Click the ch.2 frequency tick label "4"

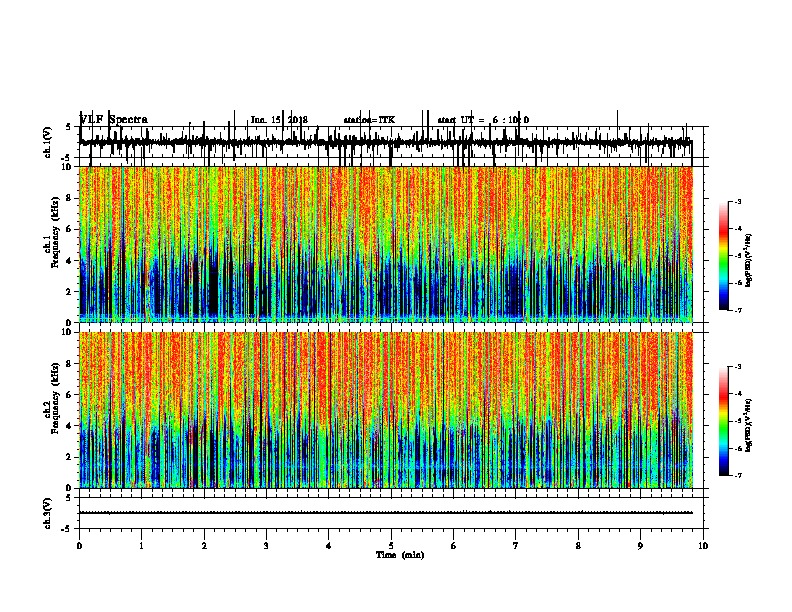(70, 426)
